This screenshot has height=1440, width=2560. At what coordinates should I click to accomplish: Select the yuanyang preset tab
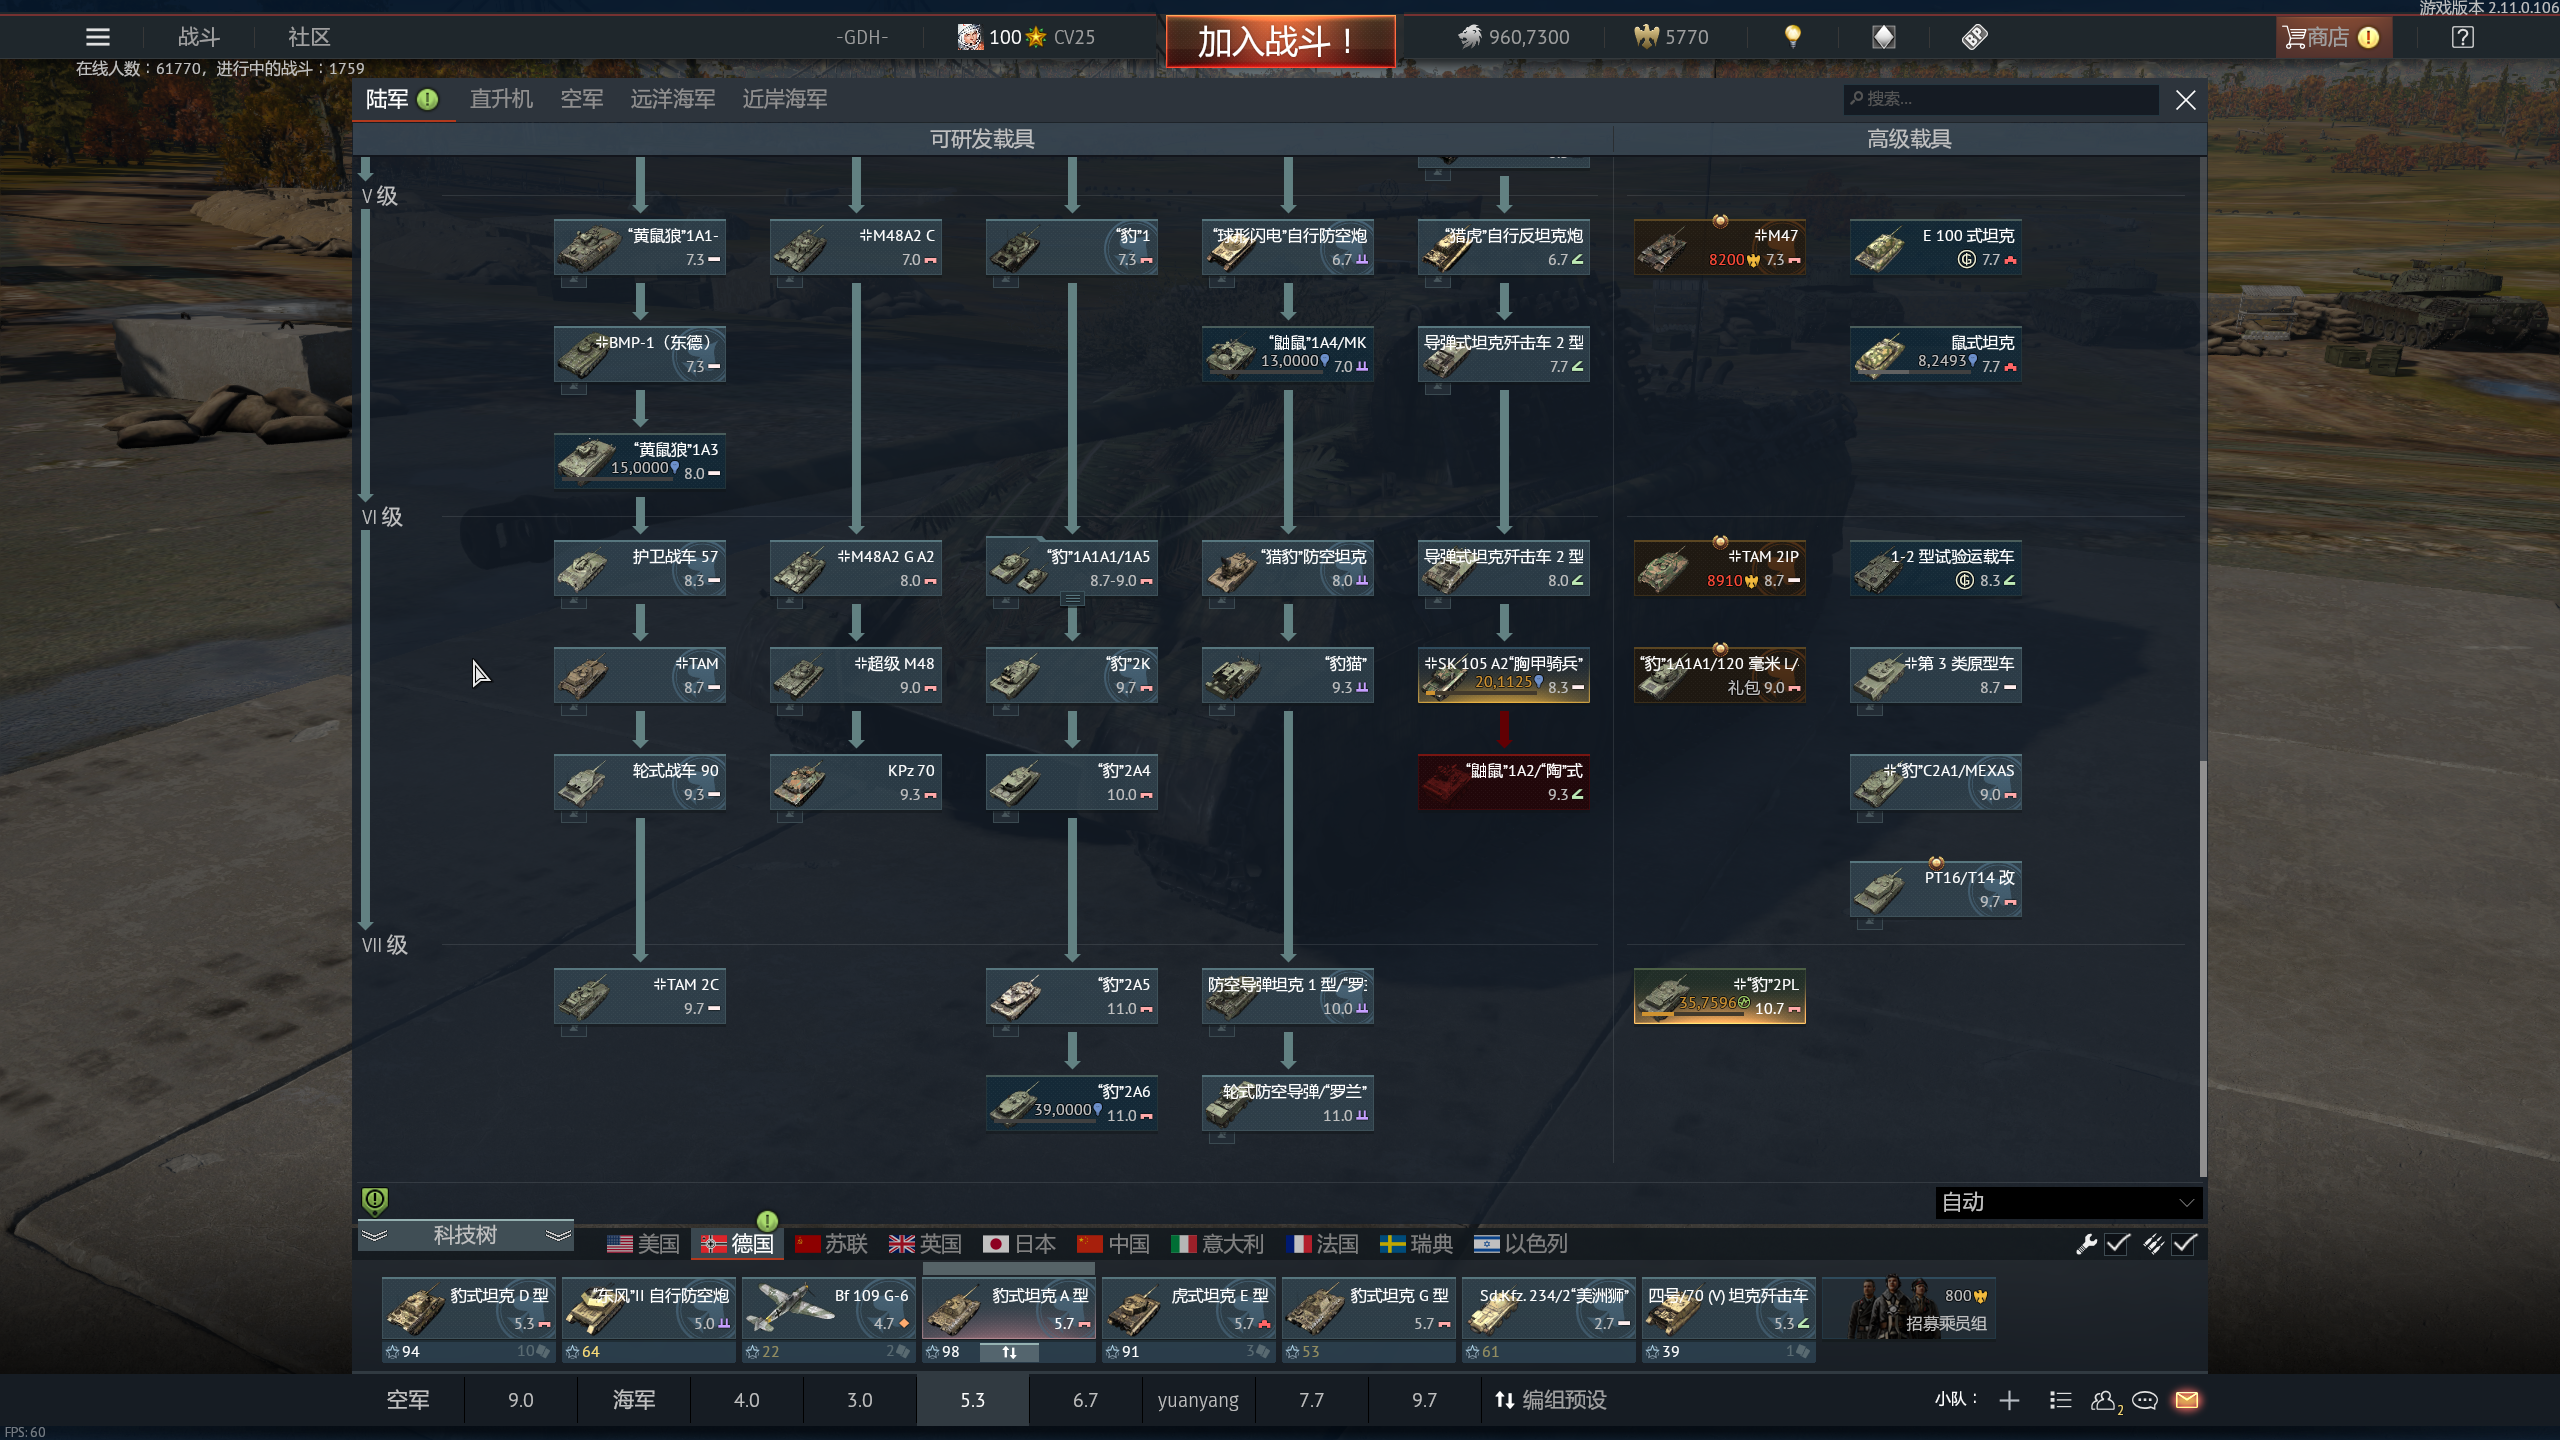(x=1198, y=1400)
